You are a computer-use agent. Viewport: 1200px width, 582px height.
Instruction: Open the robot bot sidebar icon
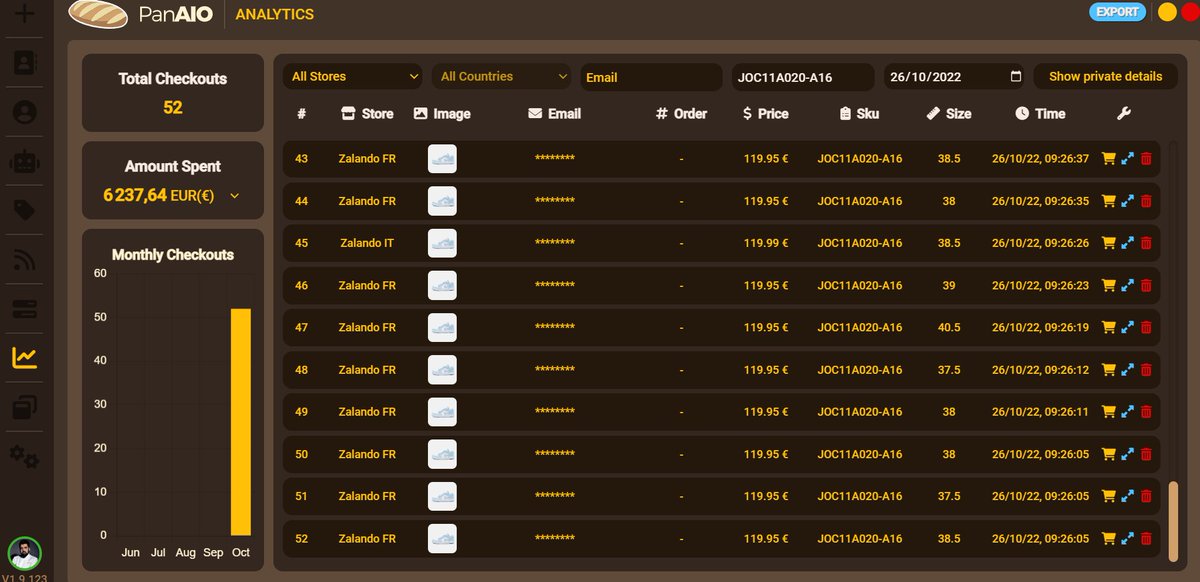[x=24, y=161]
